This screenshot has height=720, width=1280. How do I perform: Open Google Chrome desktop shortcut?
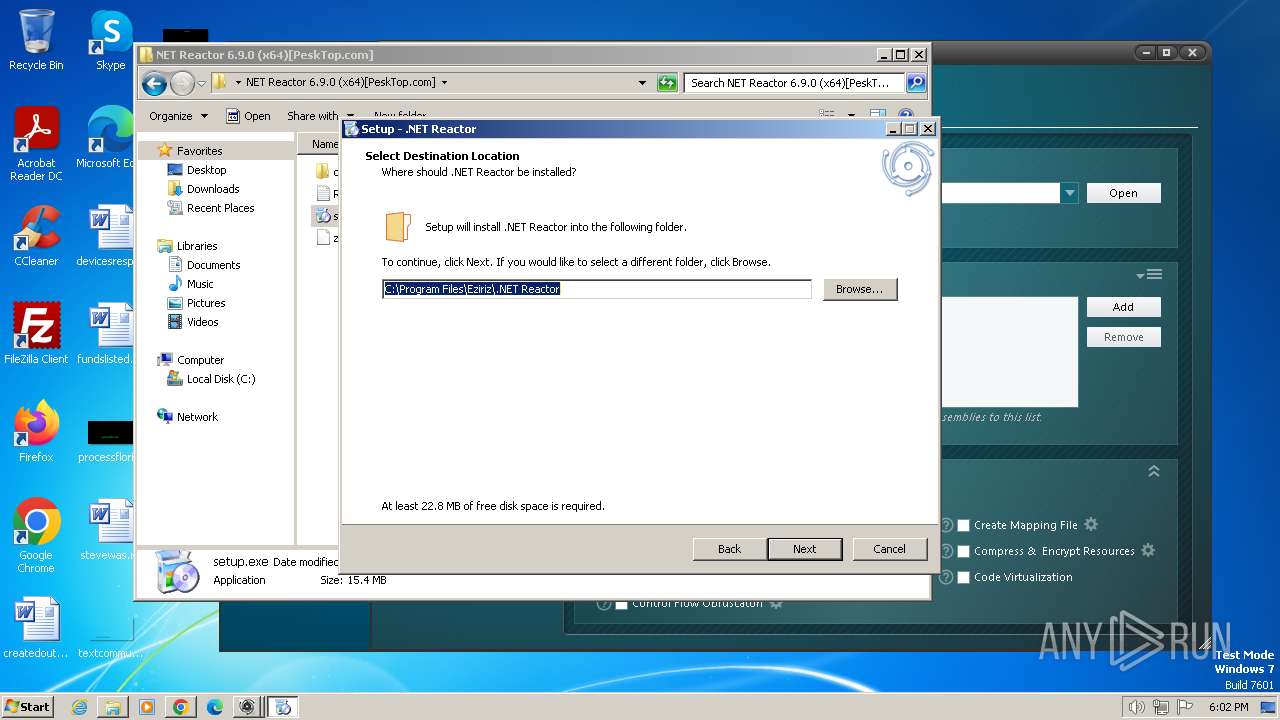[x=36, y=536]
